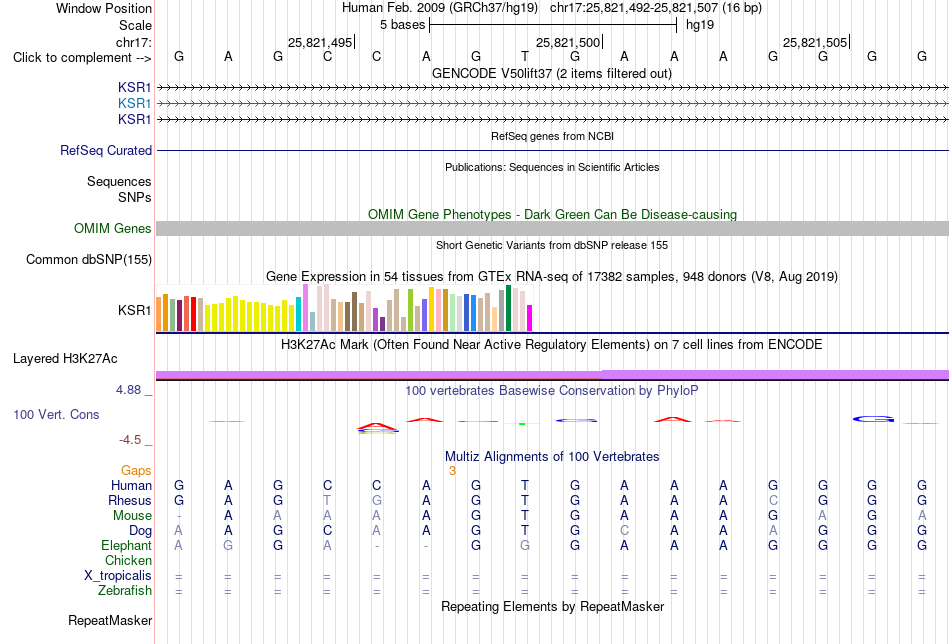Click the chr17:25,821,492-25,821,507 position text
The height and width of the screenshot is (644, 950).
pyautogui.click(x=634, y=8)
